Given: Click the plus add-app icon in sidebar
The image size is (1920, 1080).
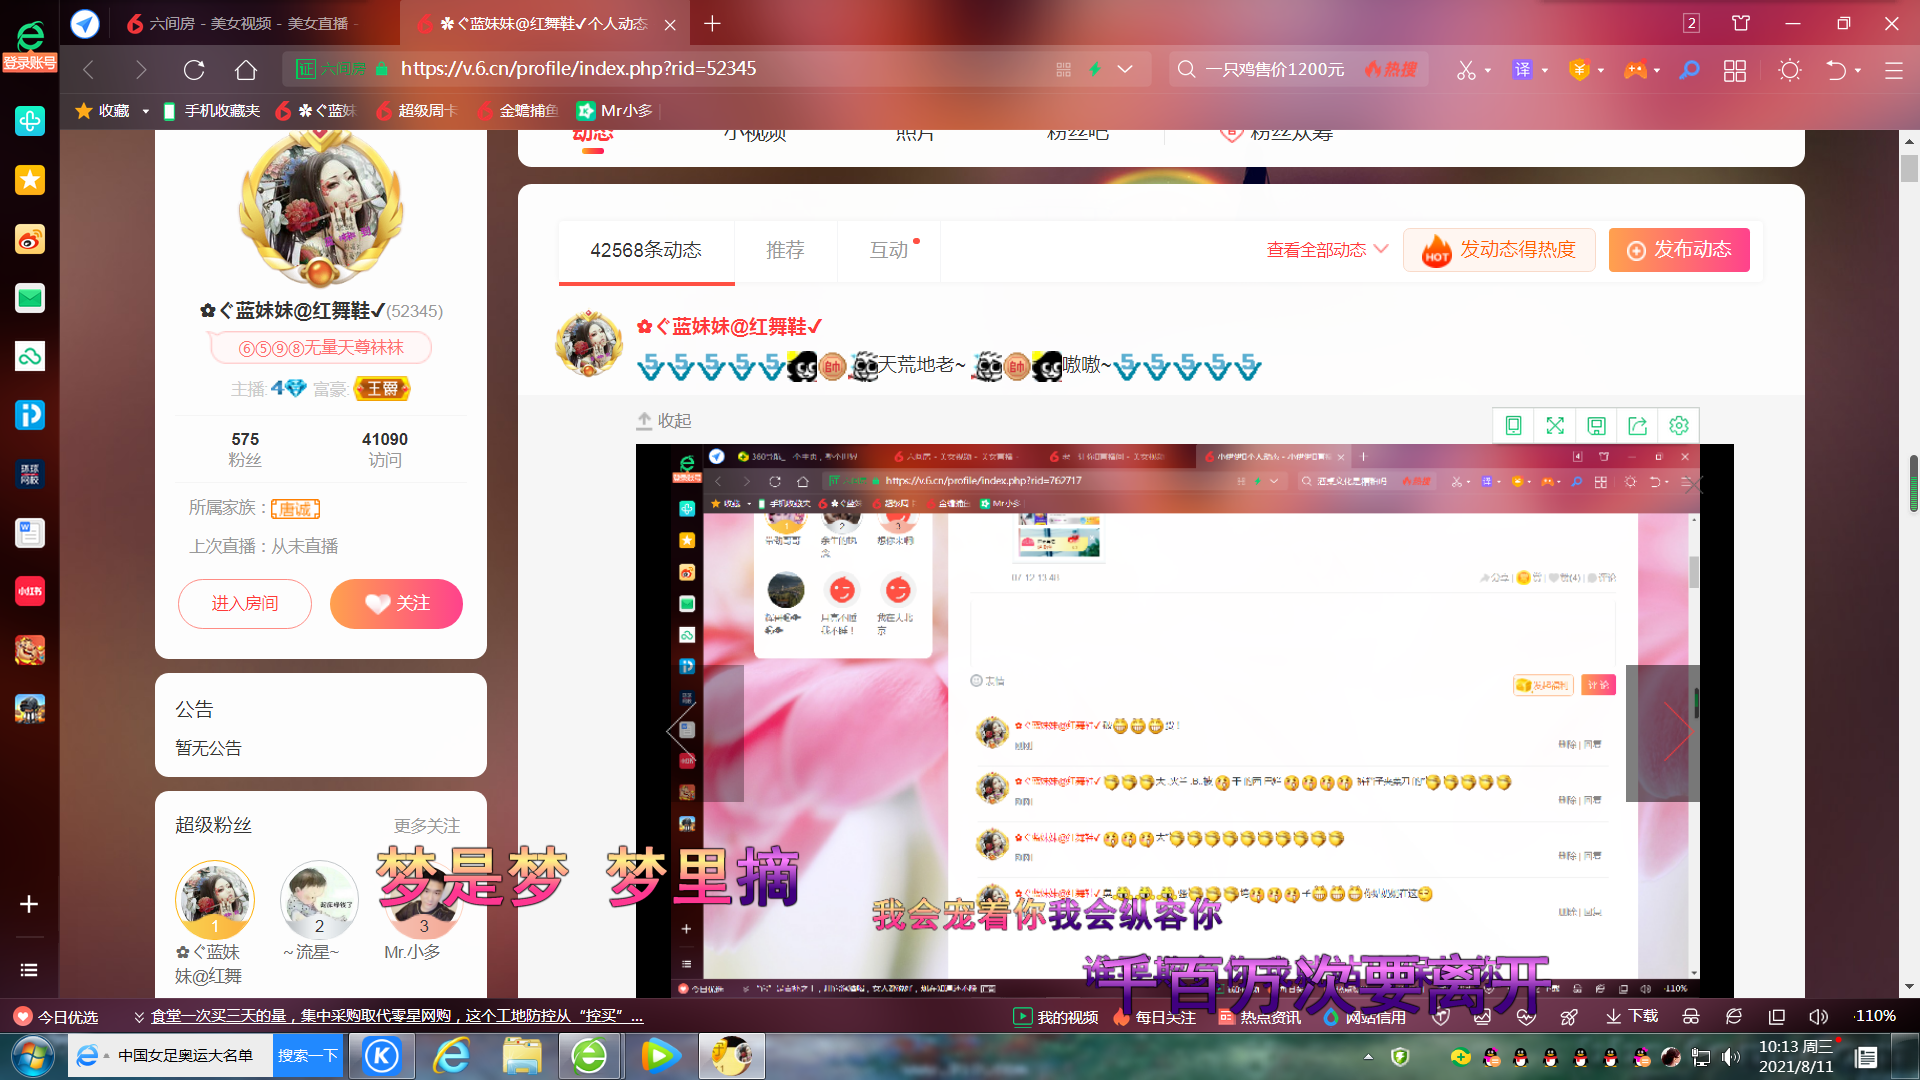Looking at the screenshot, I should (29, 904).
